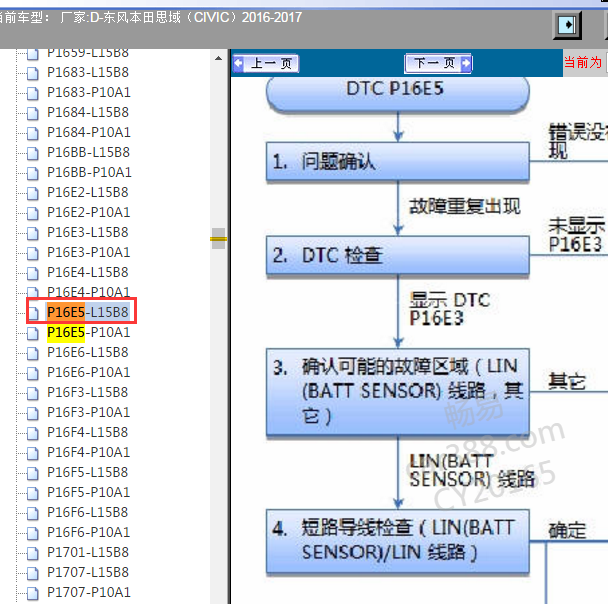The image size is (608, 604).
Task: Select tree item P16F5-L15B8
Action: 88,473
